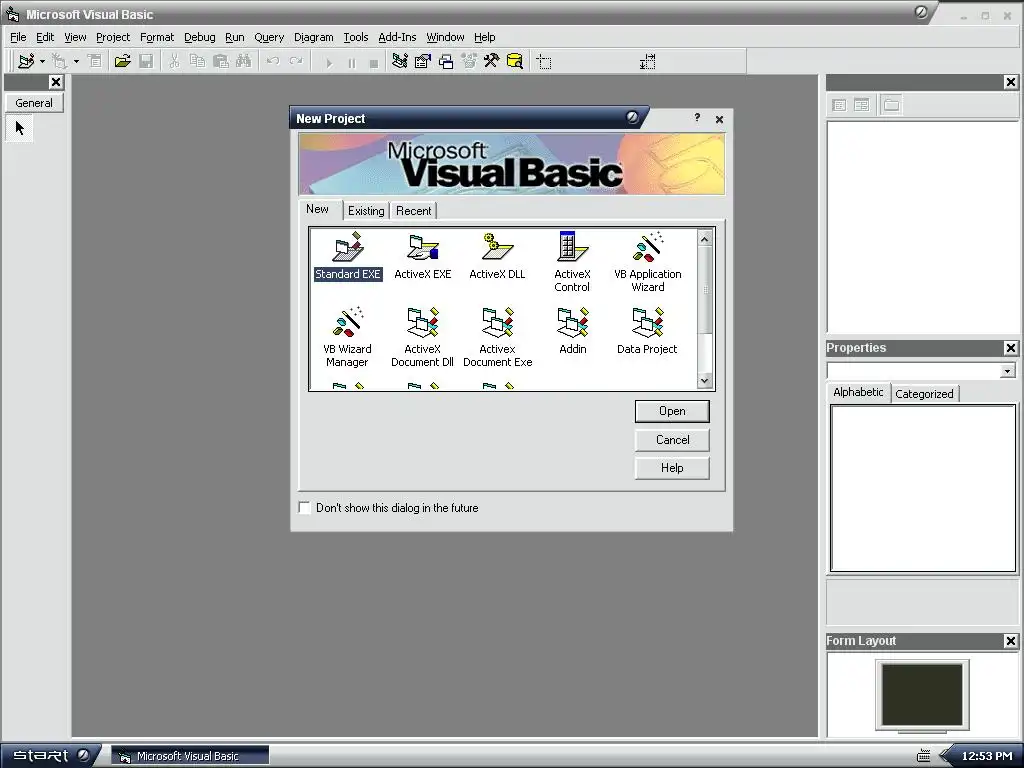
Task: Select the ActiveX Control project type
Action: coord(572,262)
